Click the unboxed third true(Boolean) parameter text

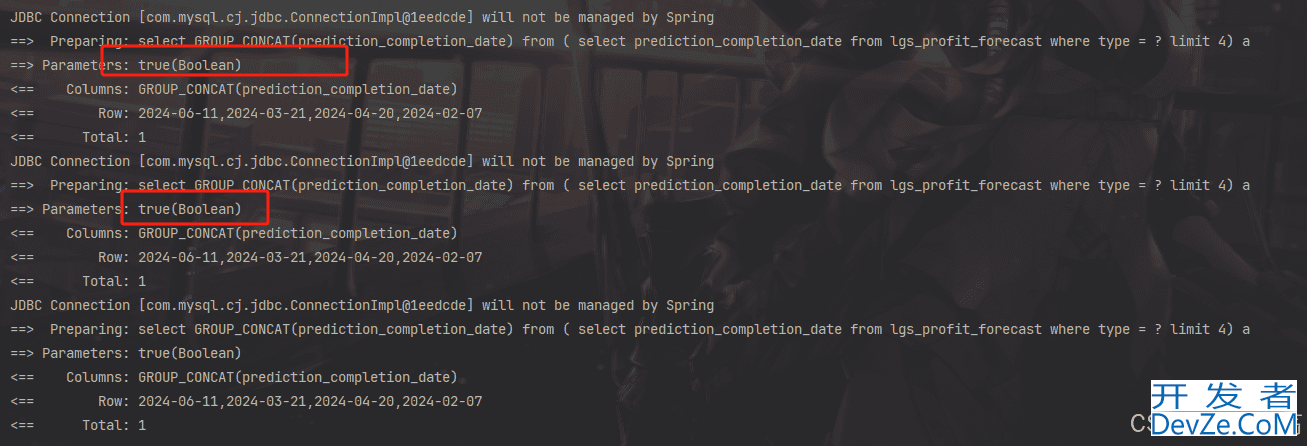(x=190, y=353)
